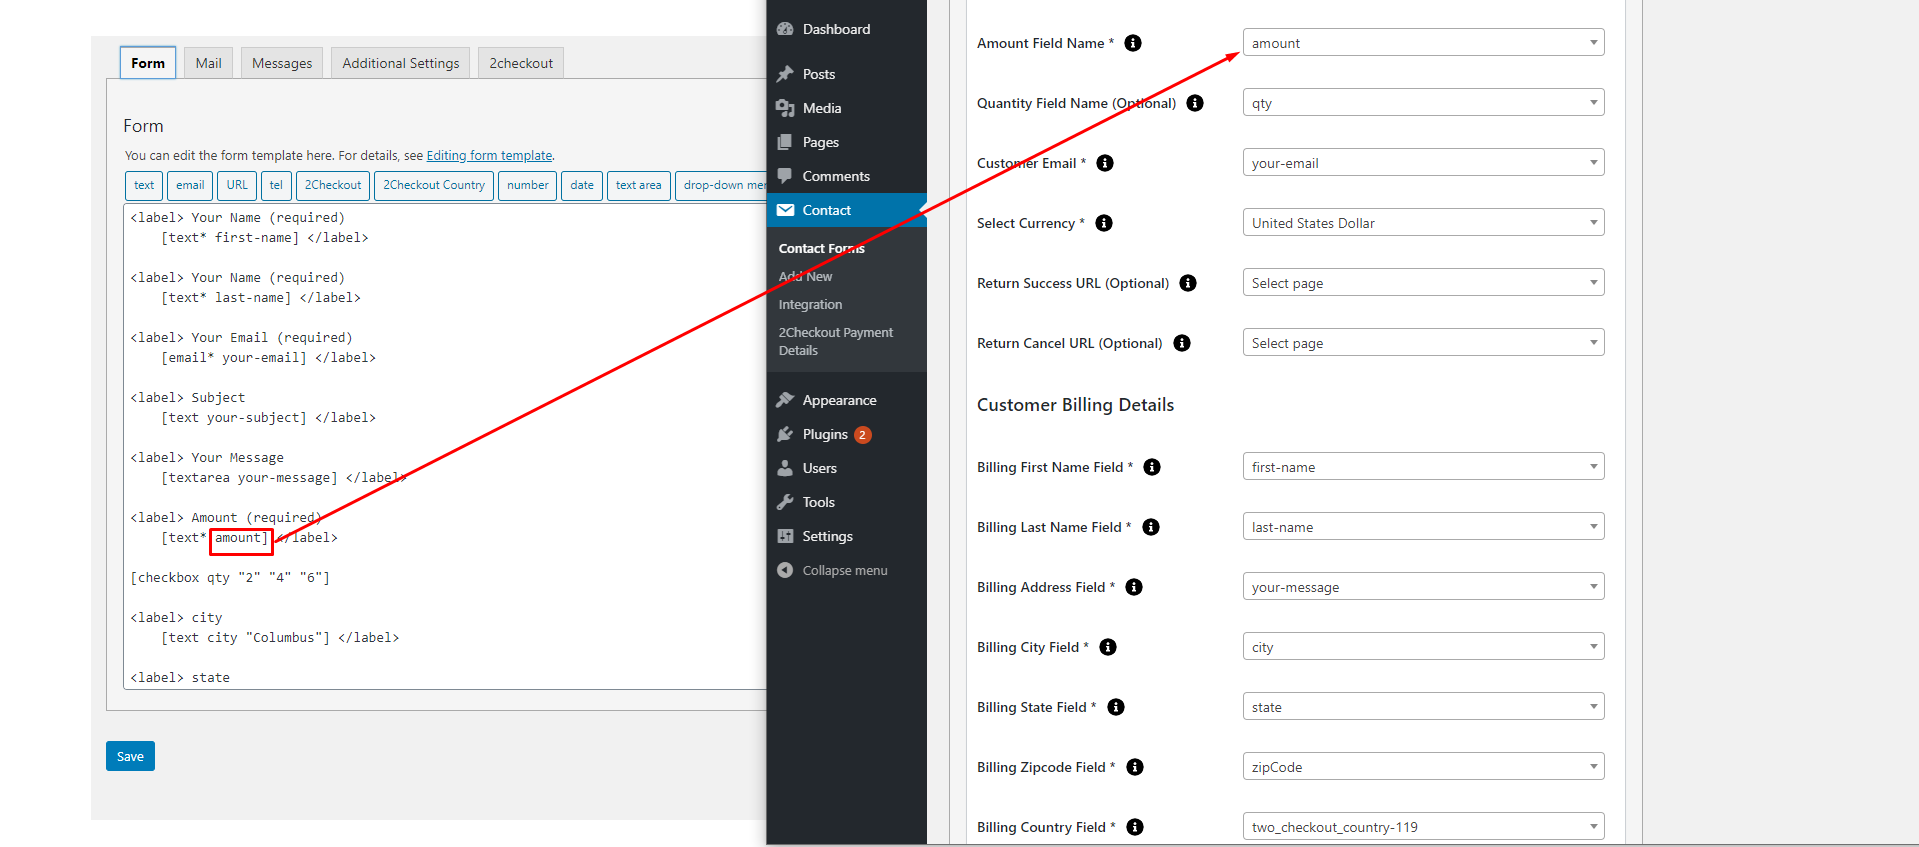
Task: Click the info icon beside Amount Field Name
Action: pyautogui.click(x=1133, y=43)
